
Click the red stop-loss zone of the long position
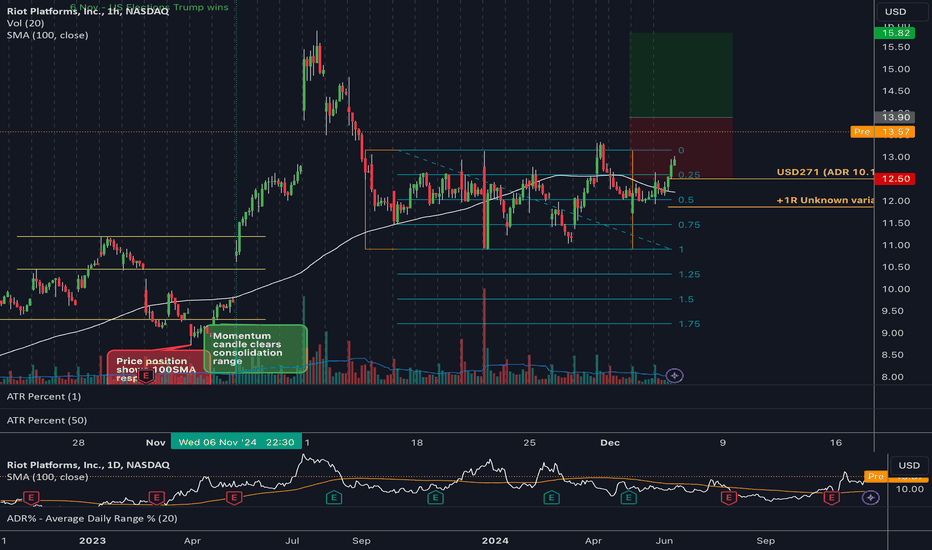pos(681,148)
